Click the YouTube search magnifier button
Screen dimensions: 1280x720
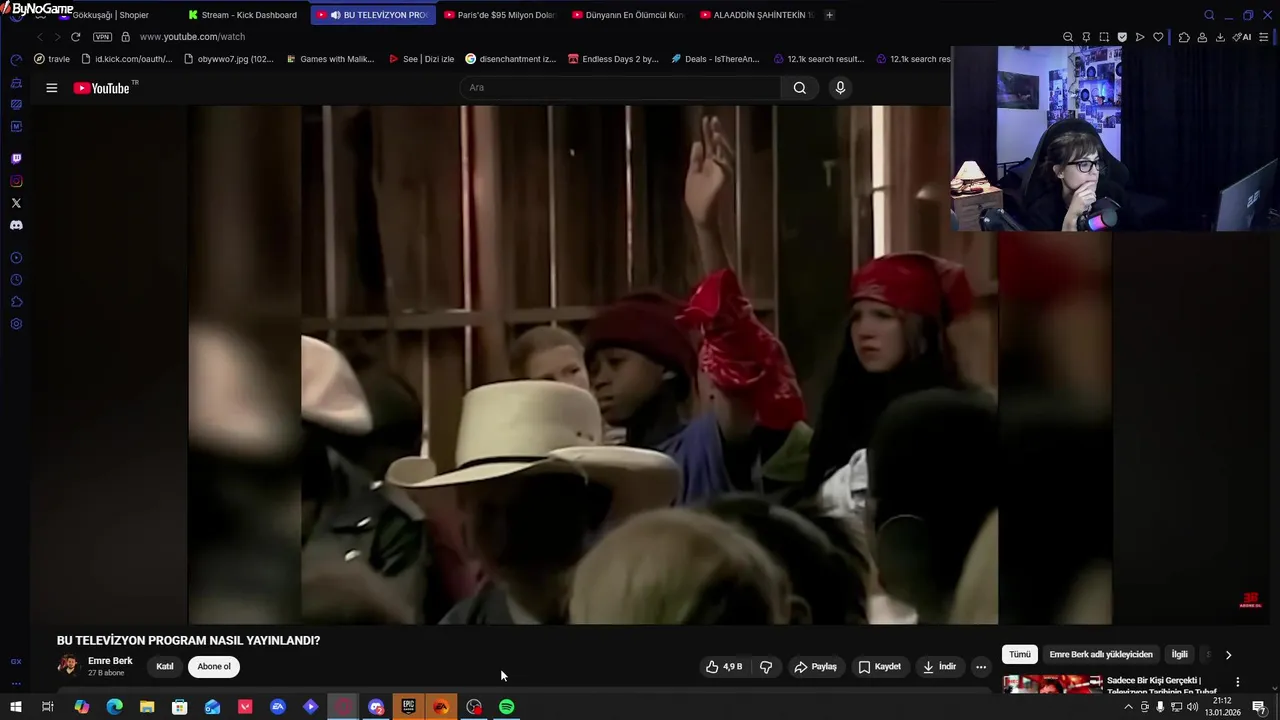pos(799,88)
